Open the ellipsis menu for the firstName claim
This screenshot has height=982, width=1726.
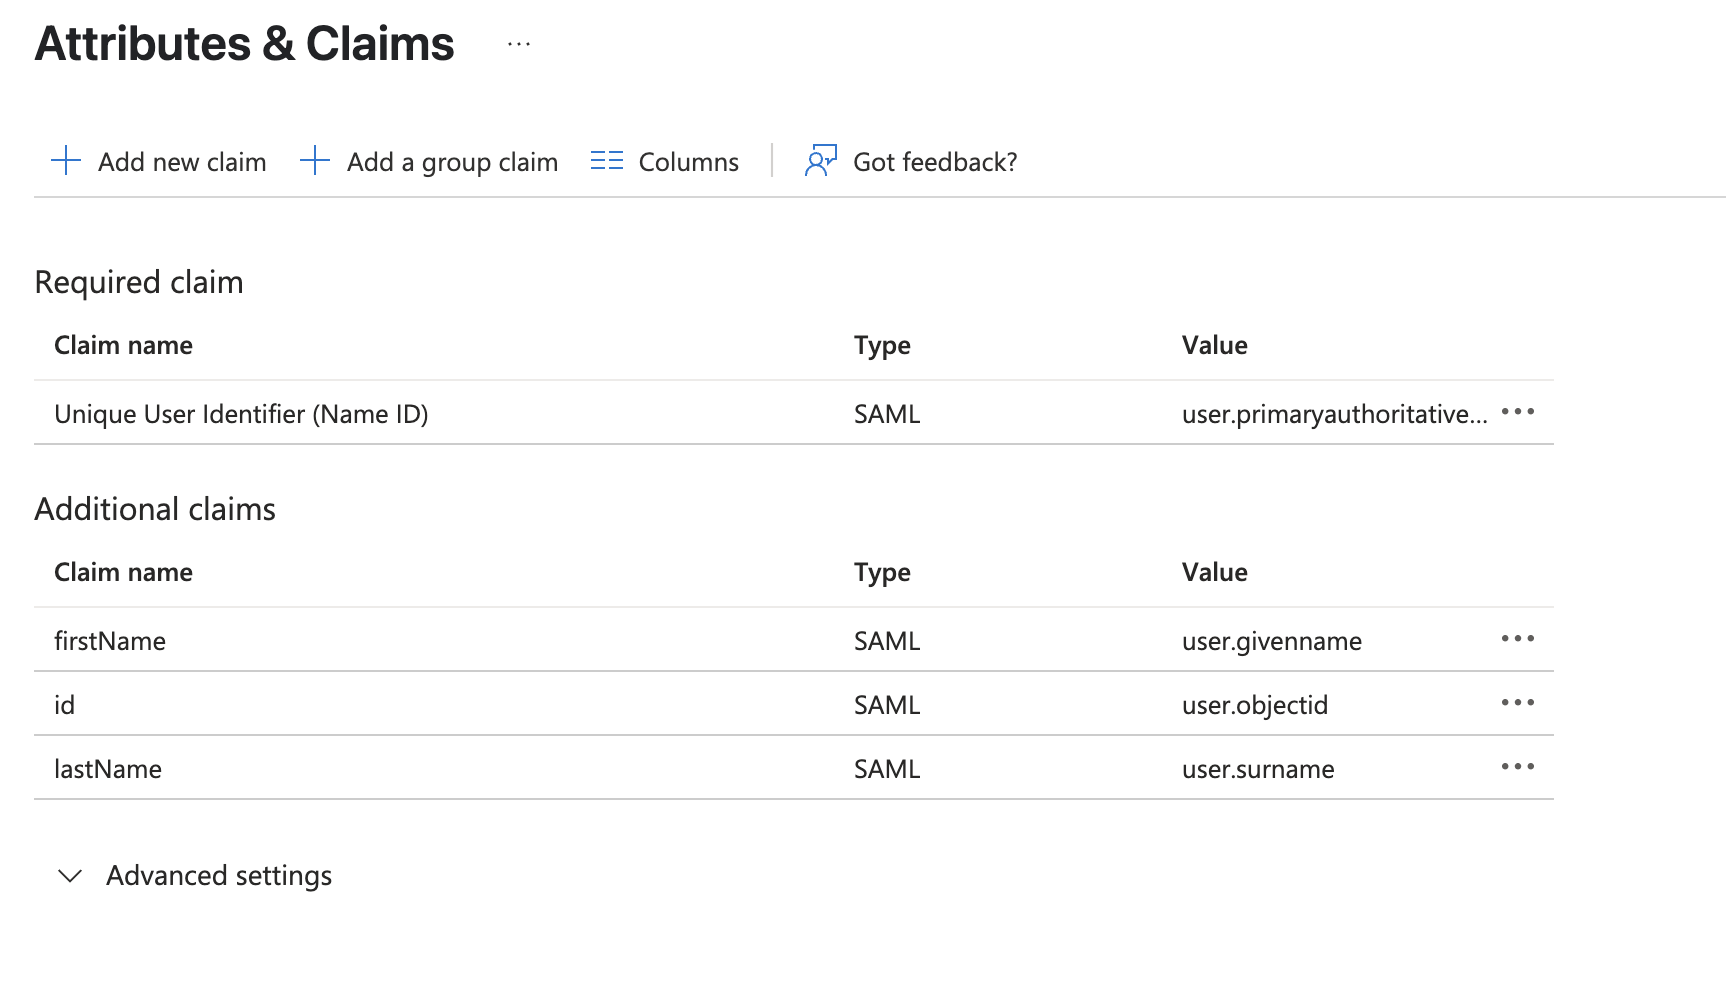[x=1518, y=639]
